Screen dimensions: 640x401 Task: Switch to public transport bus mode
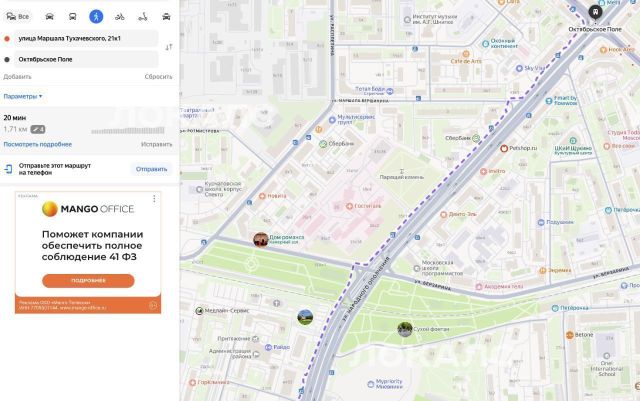pyautogui.click(x=72, y=16)
